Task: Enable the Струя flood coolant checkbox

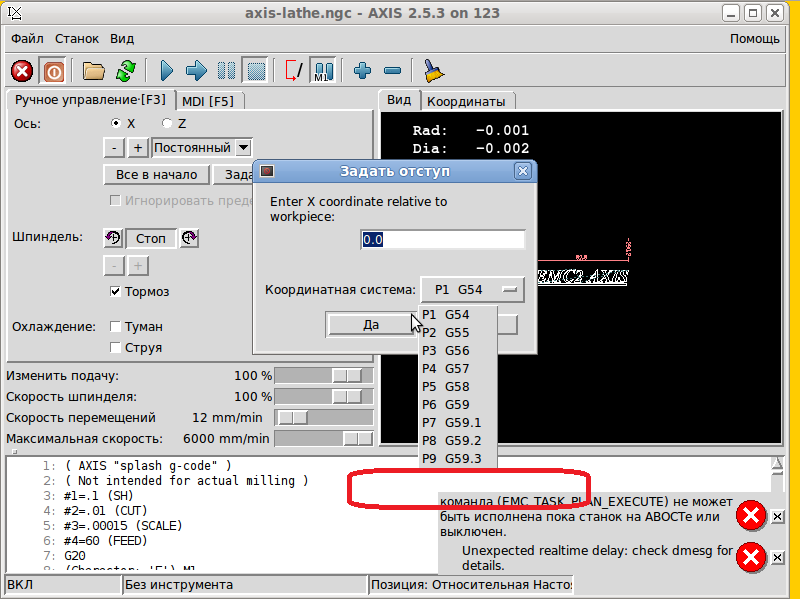Action: pyautogui.click(x=115, y=347)
